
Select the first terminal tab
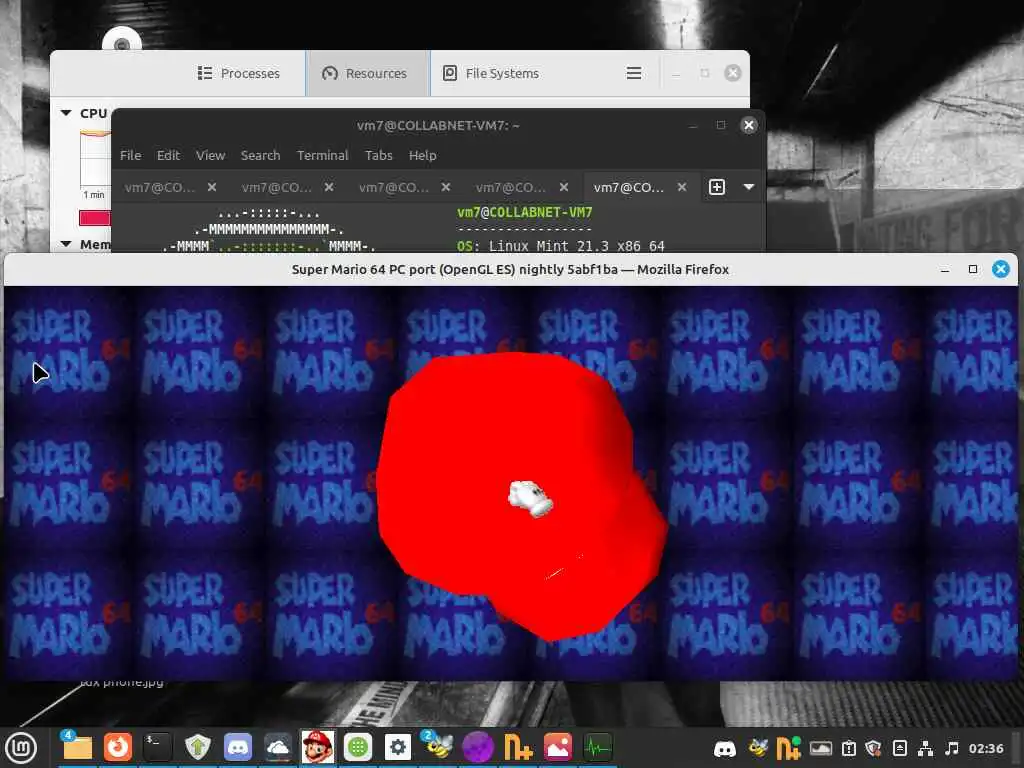tap(159, 187)
